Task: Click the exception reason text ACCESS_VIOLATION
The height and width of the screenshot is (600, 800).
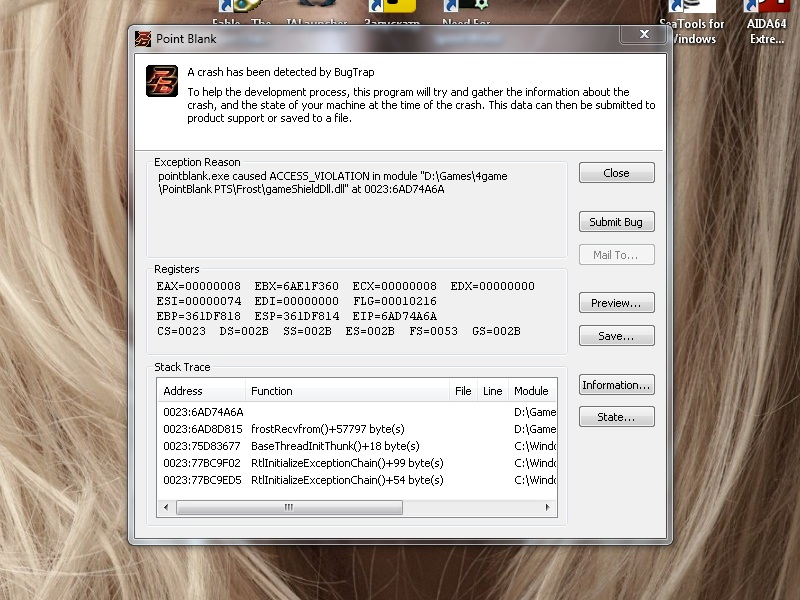Action: coord(319,176)
